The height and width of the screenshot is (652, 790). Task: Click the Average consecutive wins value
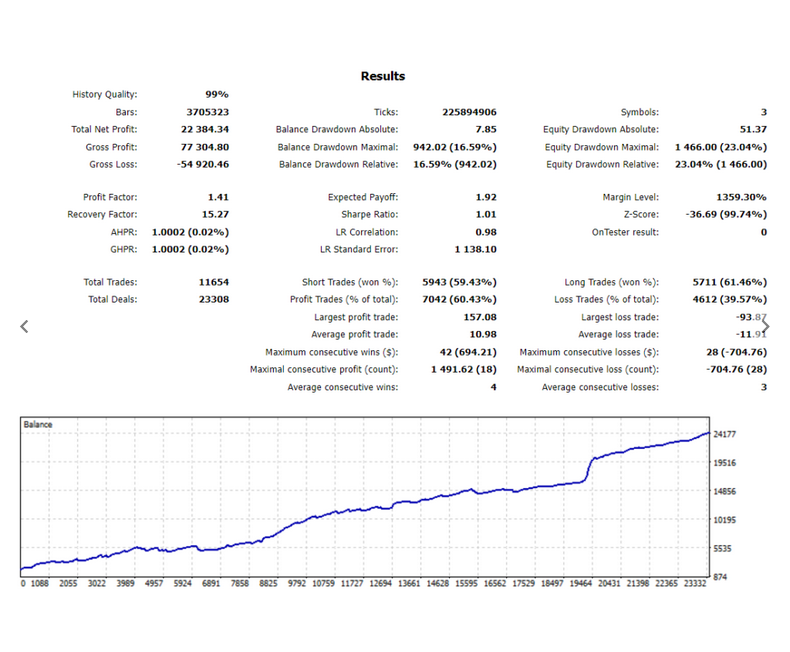[493, 387]
